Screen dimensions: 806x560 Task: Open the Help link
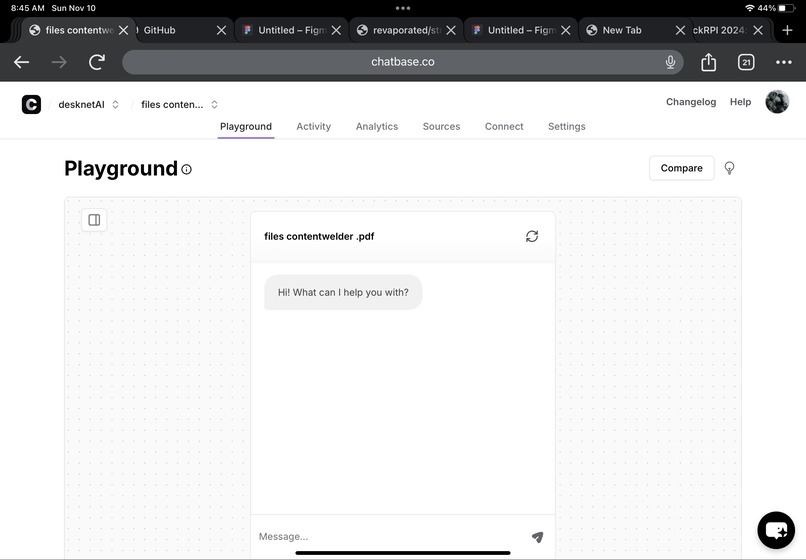(740, 102)
